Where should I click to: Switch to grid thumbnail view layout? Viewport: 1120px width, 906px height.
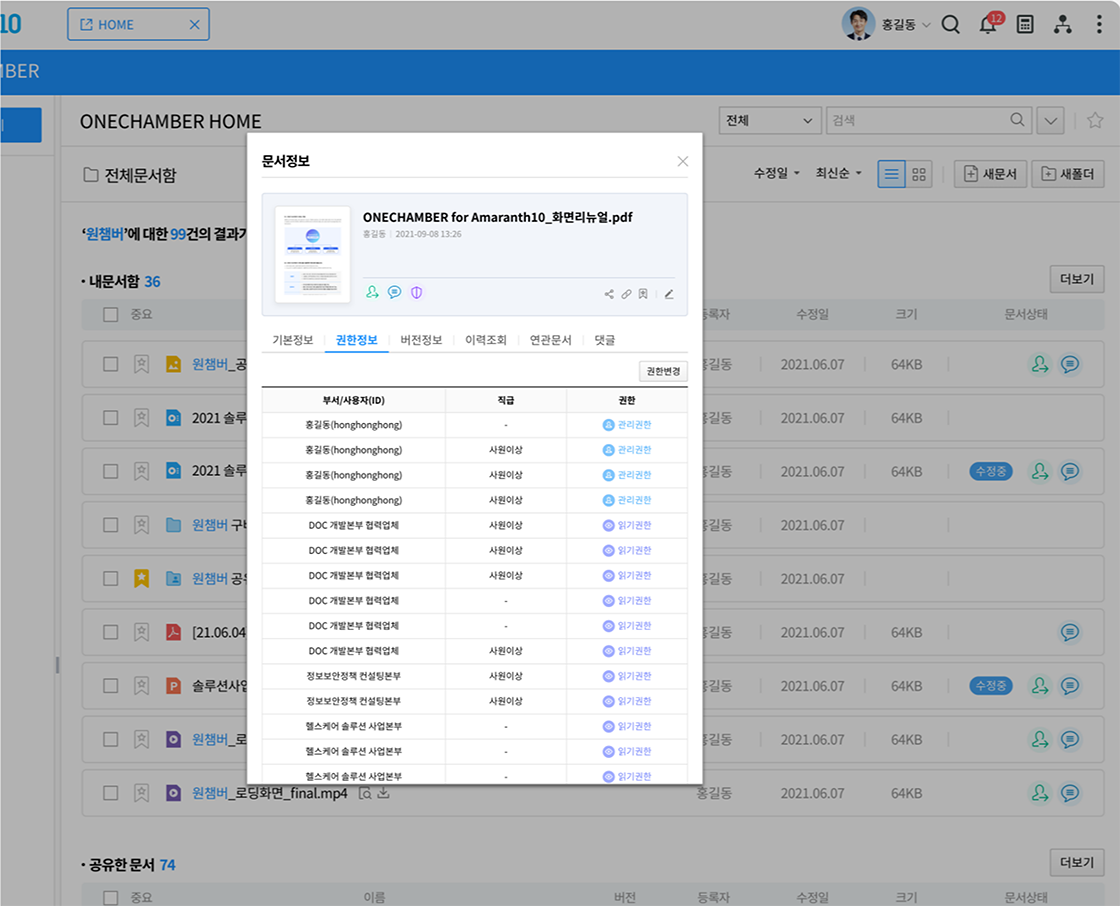click(x=919, y=174)
